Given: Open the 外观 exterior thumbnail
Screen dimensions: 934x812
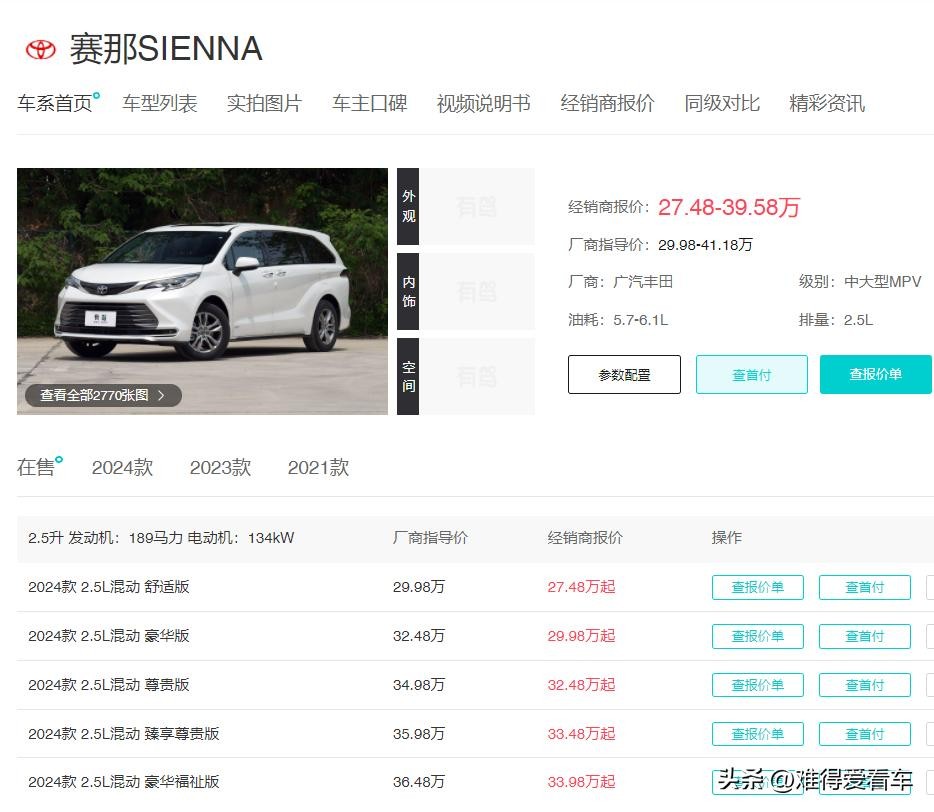Looking at the screenshot, I should (466, 206).
